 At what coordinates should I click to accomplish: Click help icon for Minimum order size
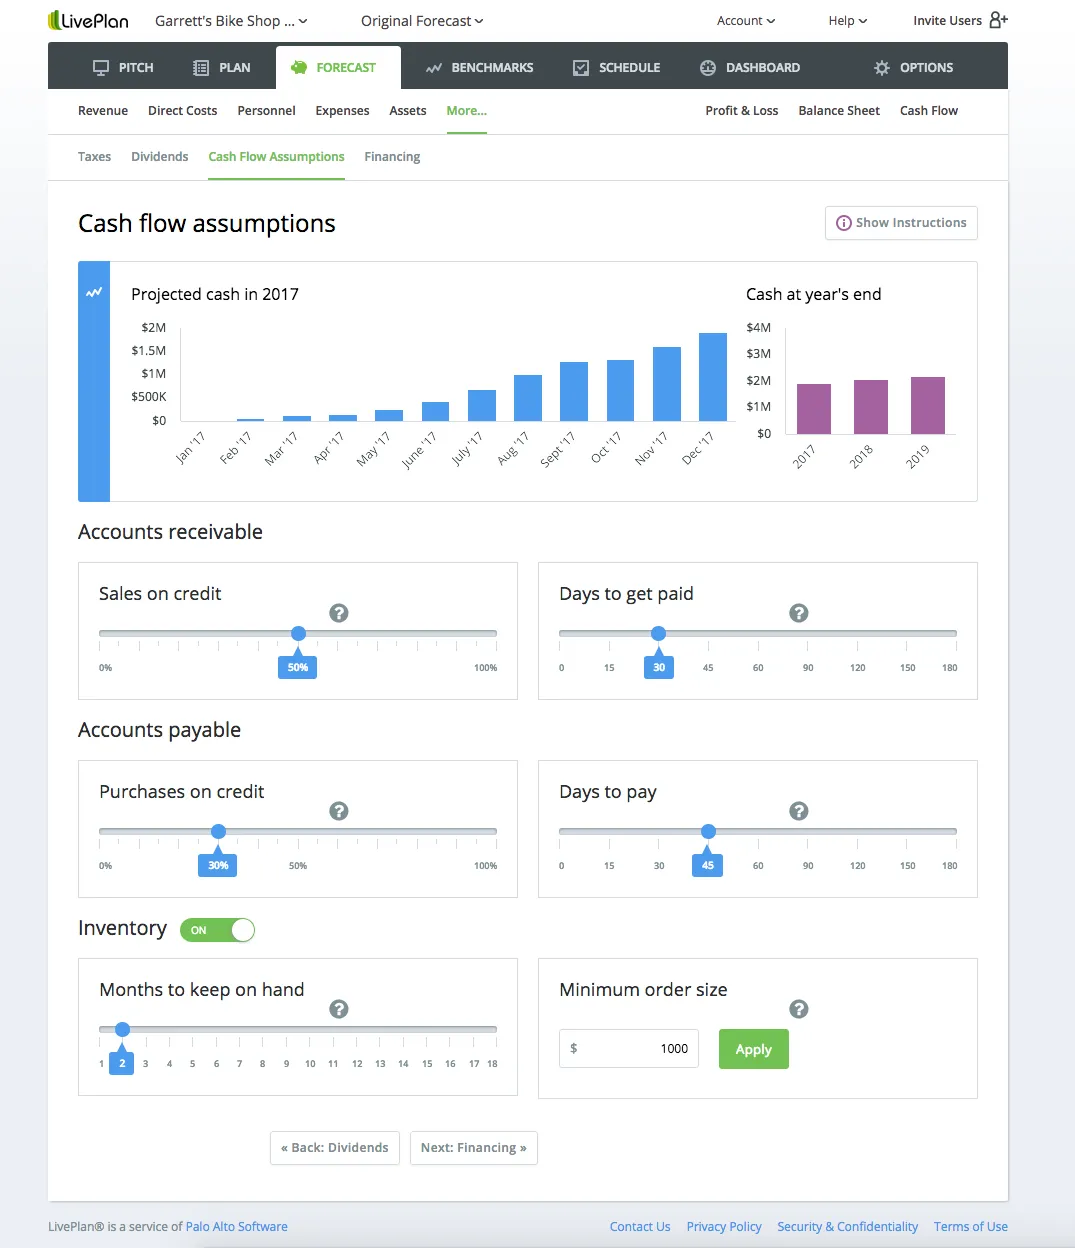click(x=798, y=1009)
